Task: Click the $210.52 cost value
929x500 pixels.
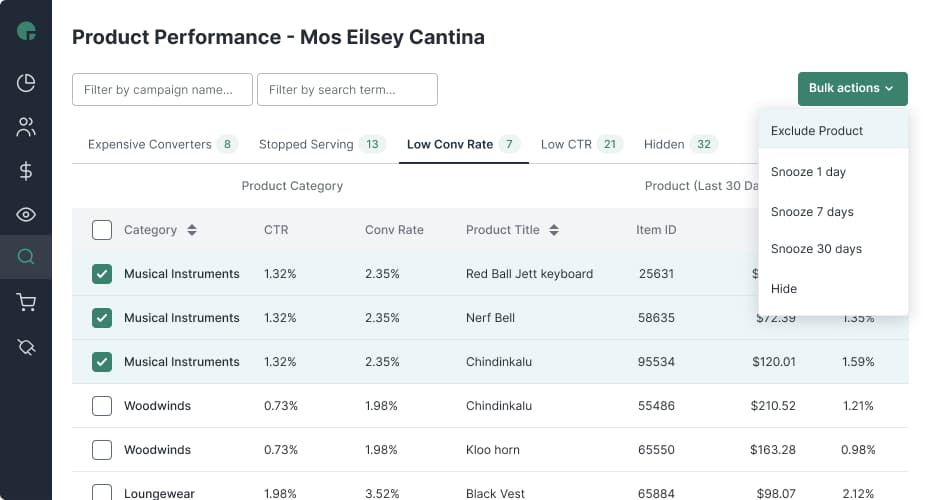Action: coord(773,406)
